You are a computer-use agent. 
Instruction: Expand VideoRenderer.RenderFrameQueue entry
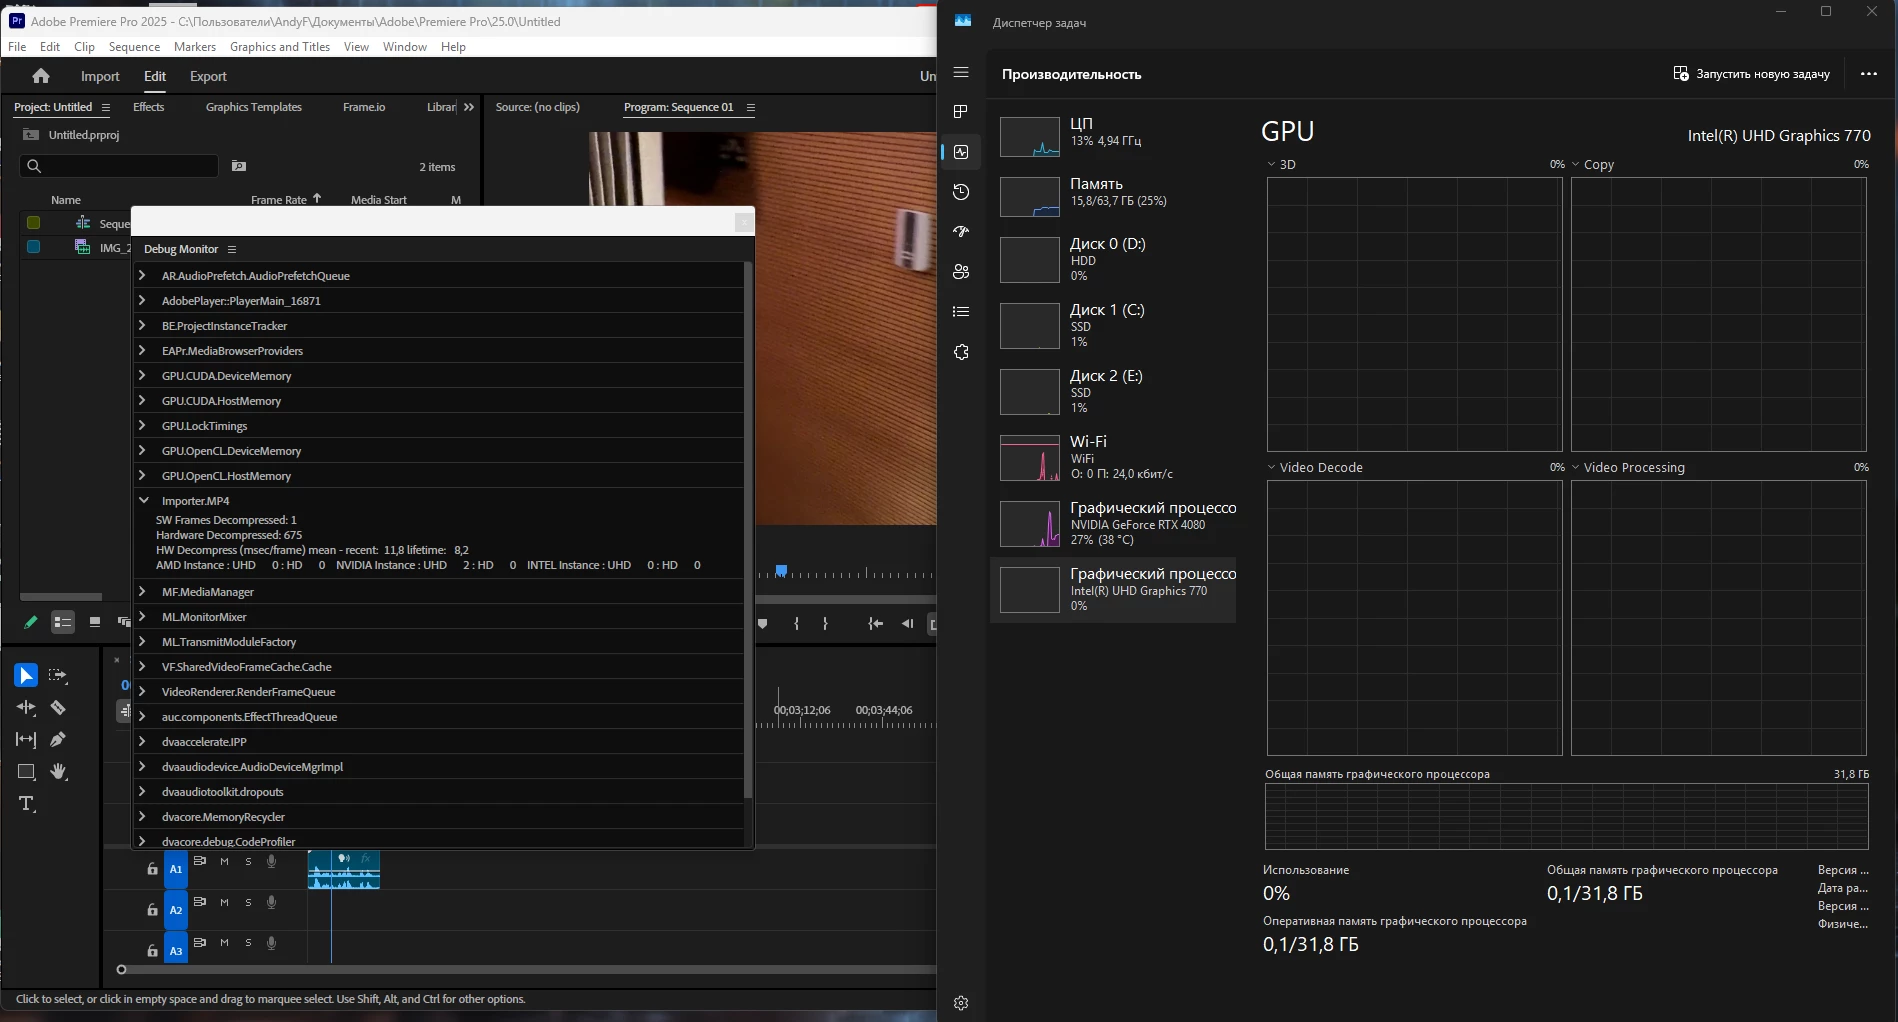[x=143, y=691]
